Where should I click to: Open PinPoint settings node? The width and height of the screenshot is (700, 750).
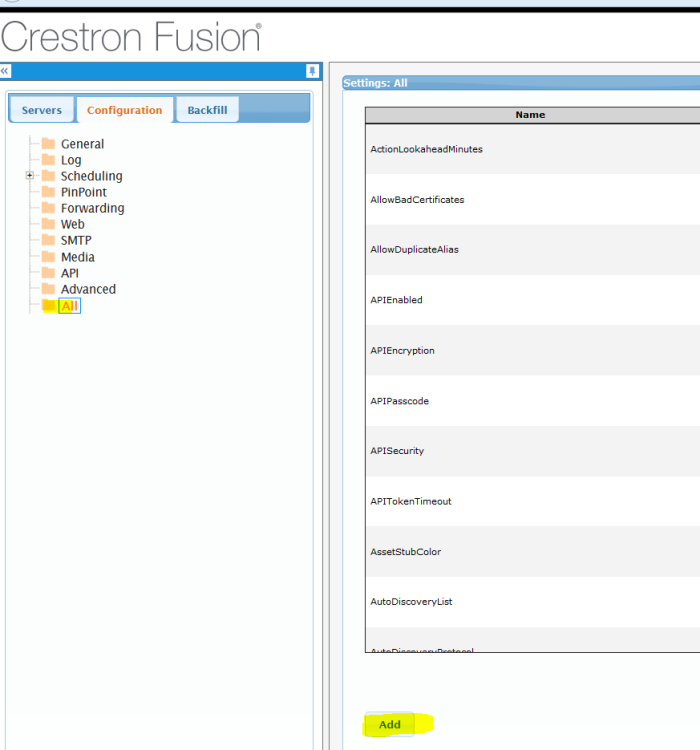click(x=84, y=192)
